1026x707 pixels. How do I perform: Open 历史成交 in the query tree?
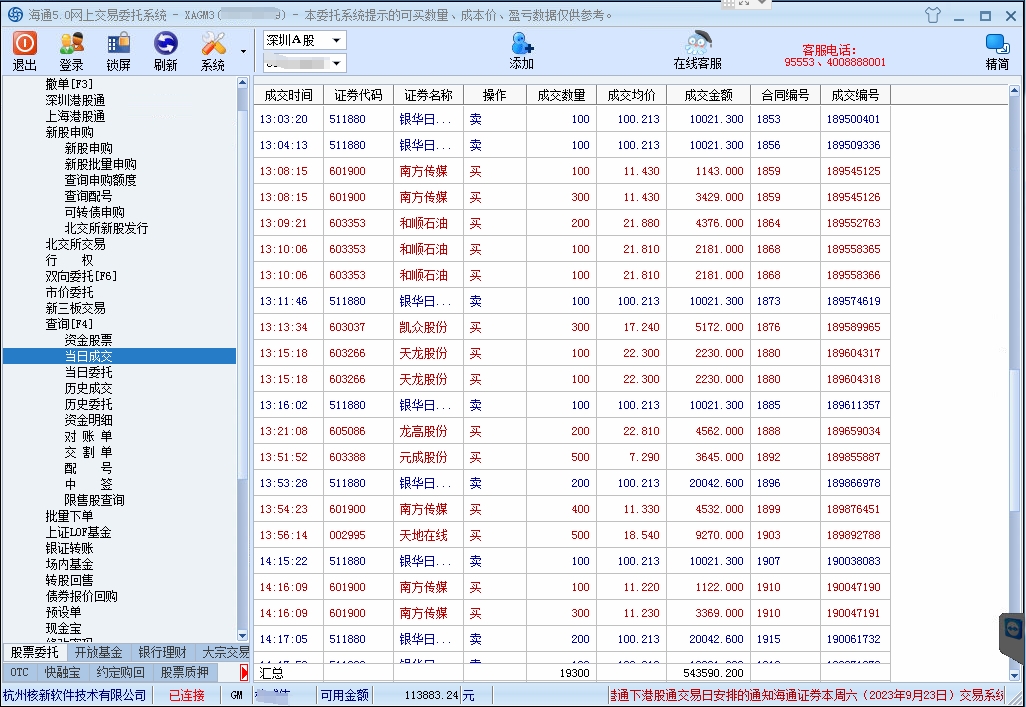pos(88,388)
